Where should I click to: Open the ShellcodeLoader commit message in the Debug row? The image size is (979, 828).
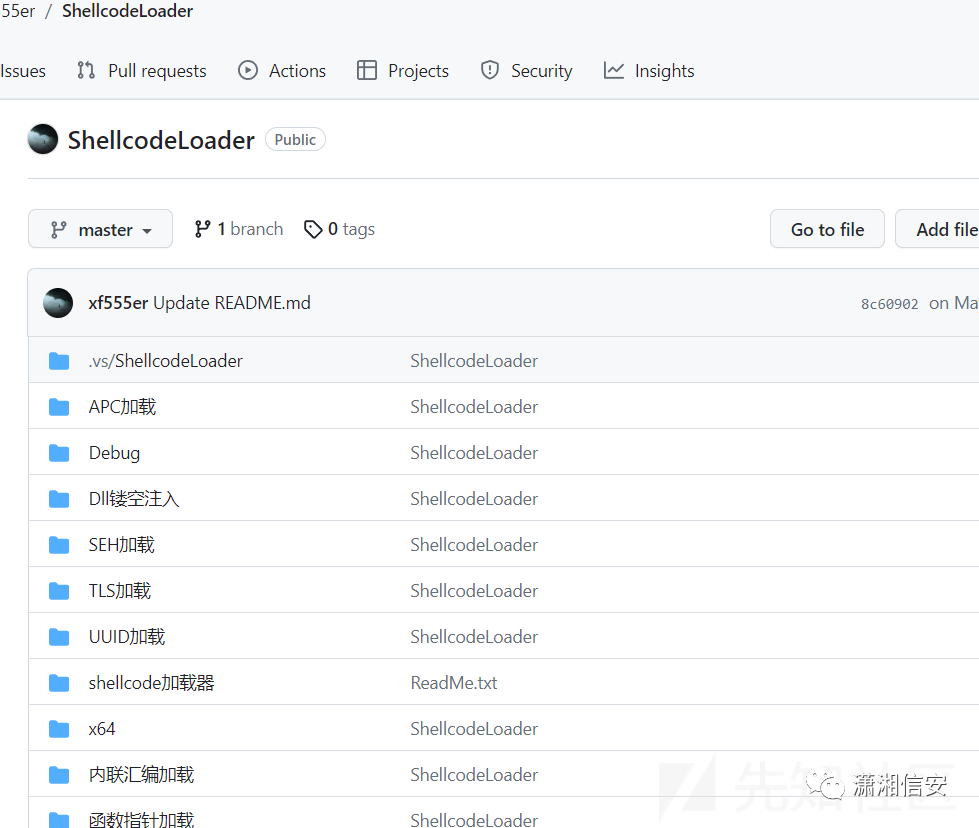coord(474,453)
